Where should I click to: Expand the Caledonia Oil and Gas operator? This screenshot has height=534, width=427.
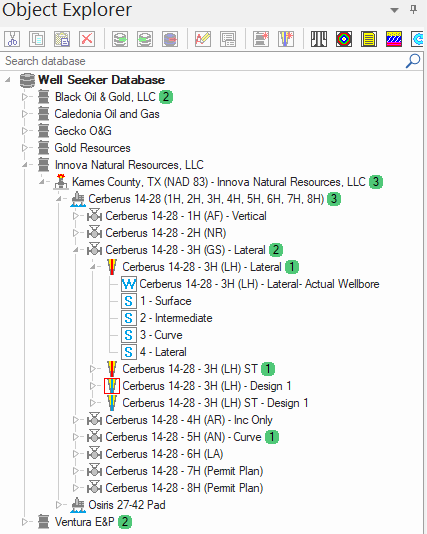tap(25, 114)
